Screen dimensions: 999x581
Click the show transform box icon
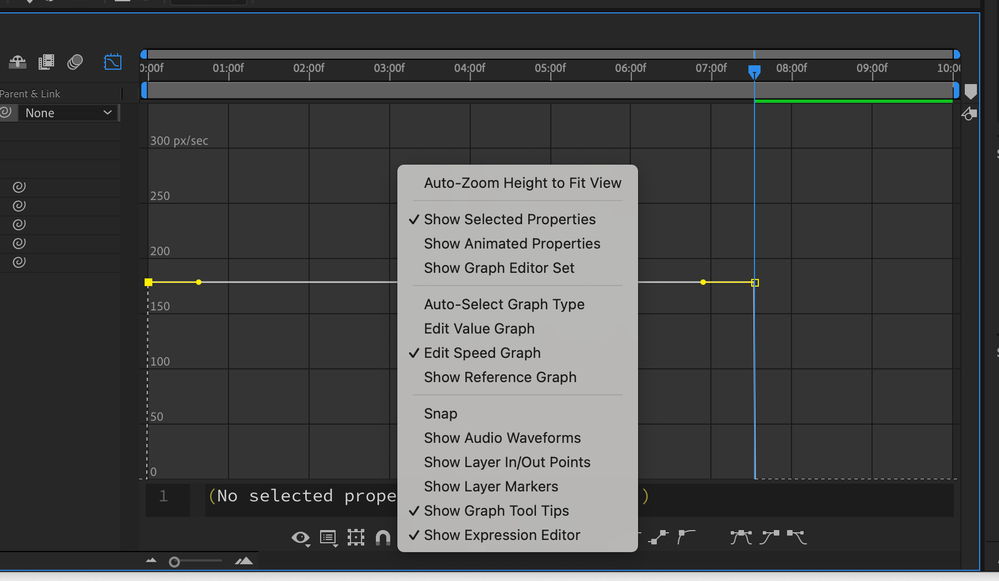356,538
